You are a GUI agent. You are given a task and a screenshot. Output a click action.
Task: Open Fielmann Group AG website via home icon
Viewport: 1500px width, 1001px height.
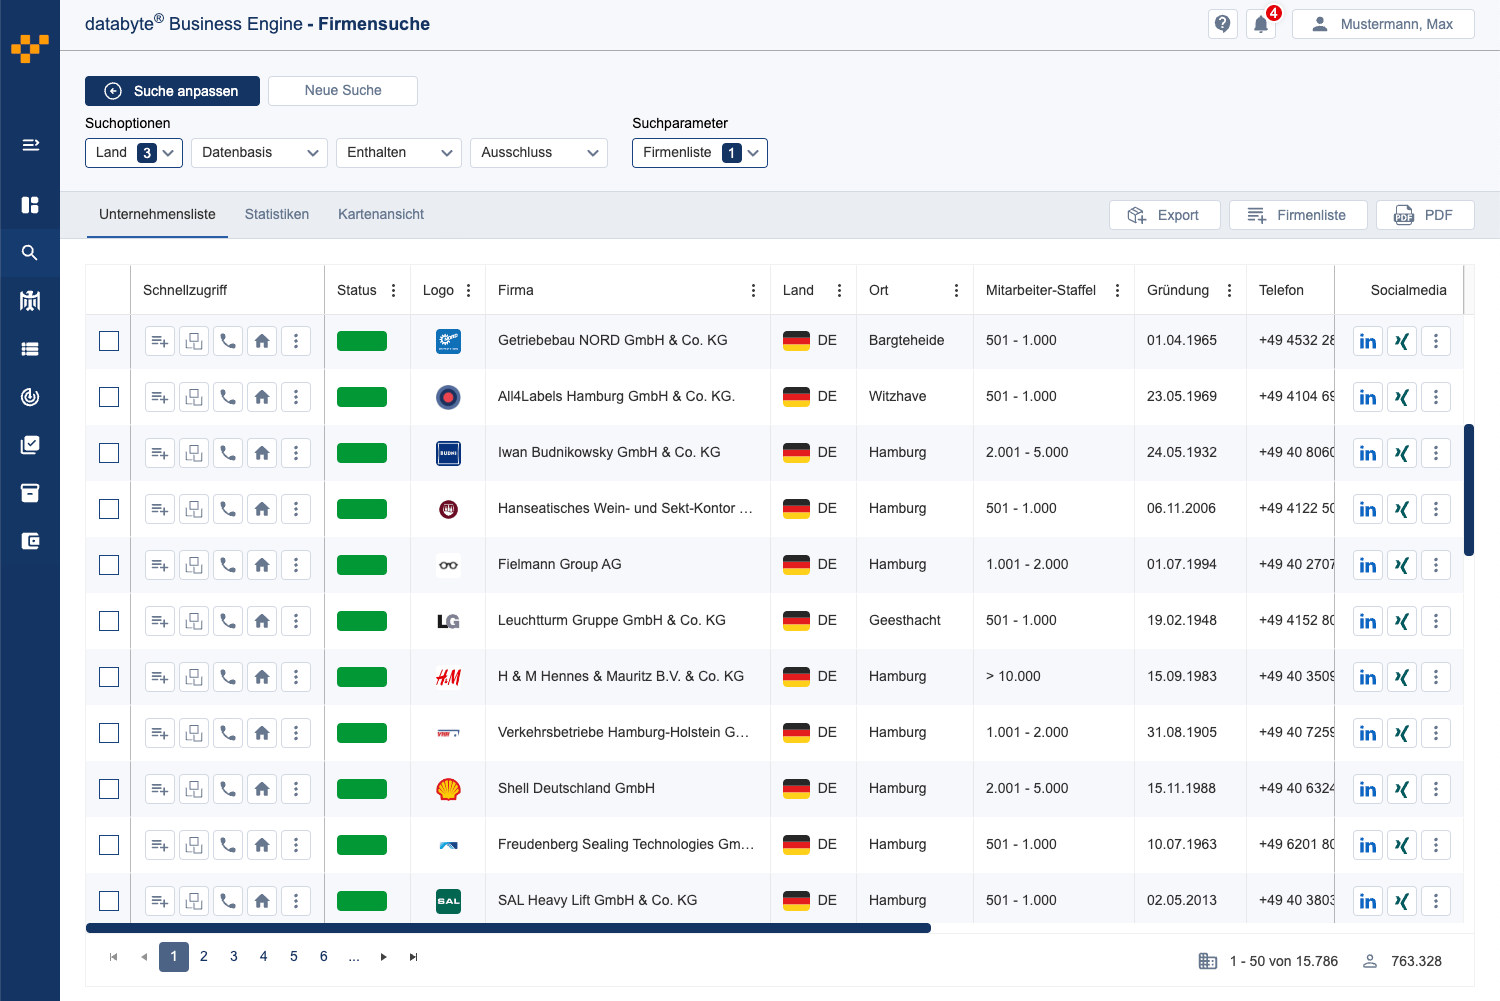262,564
